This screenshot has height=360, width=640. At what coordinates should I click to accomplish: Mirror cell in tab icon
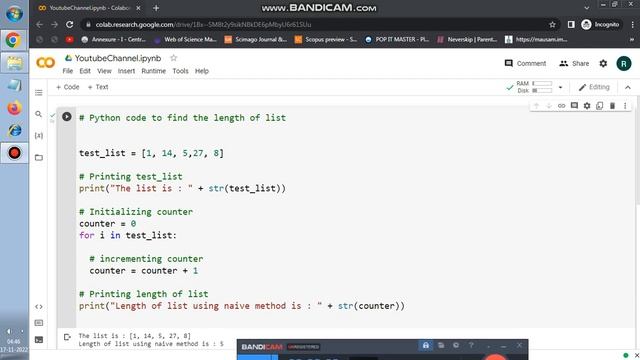click(x=600, y=106)
